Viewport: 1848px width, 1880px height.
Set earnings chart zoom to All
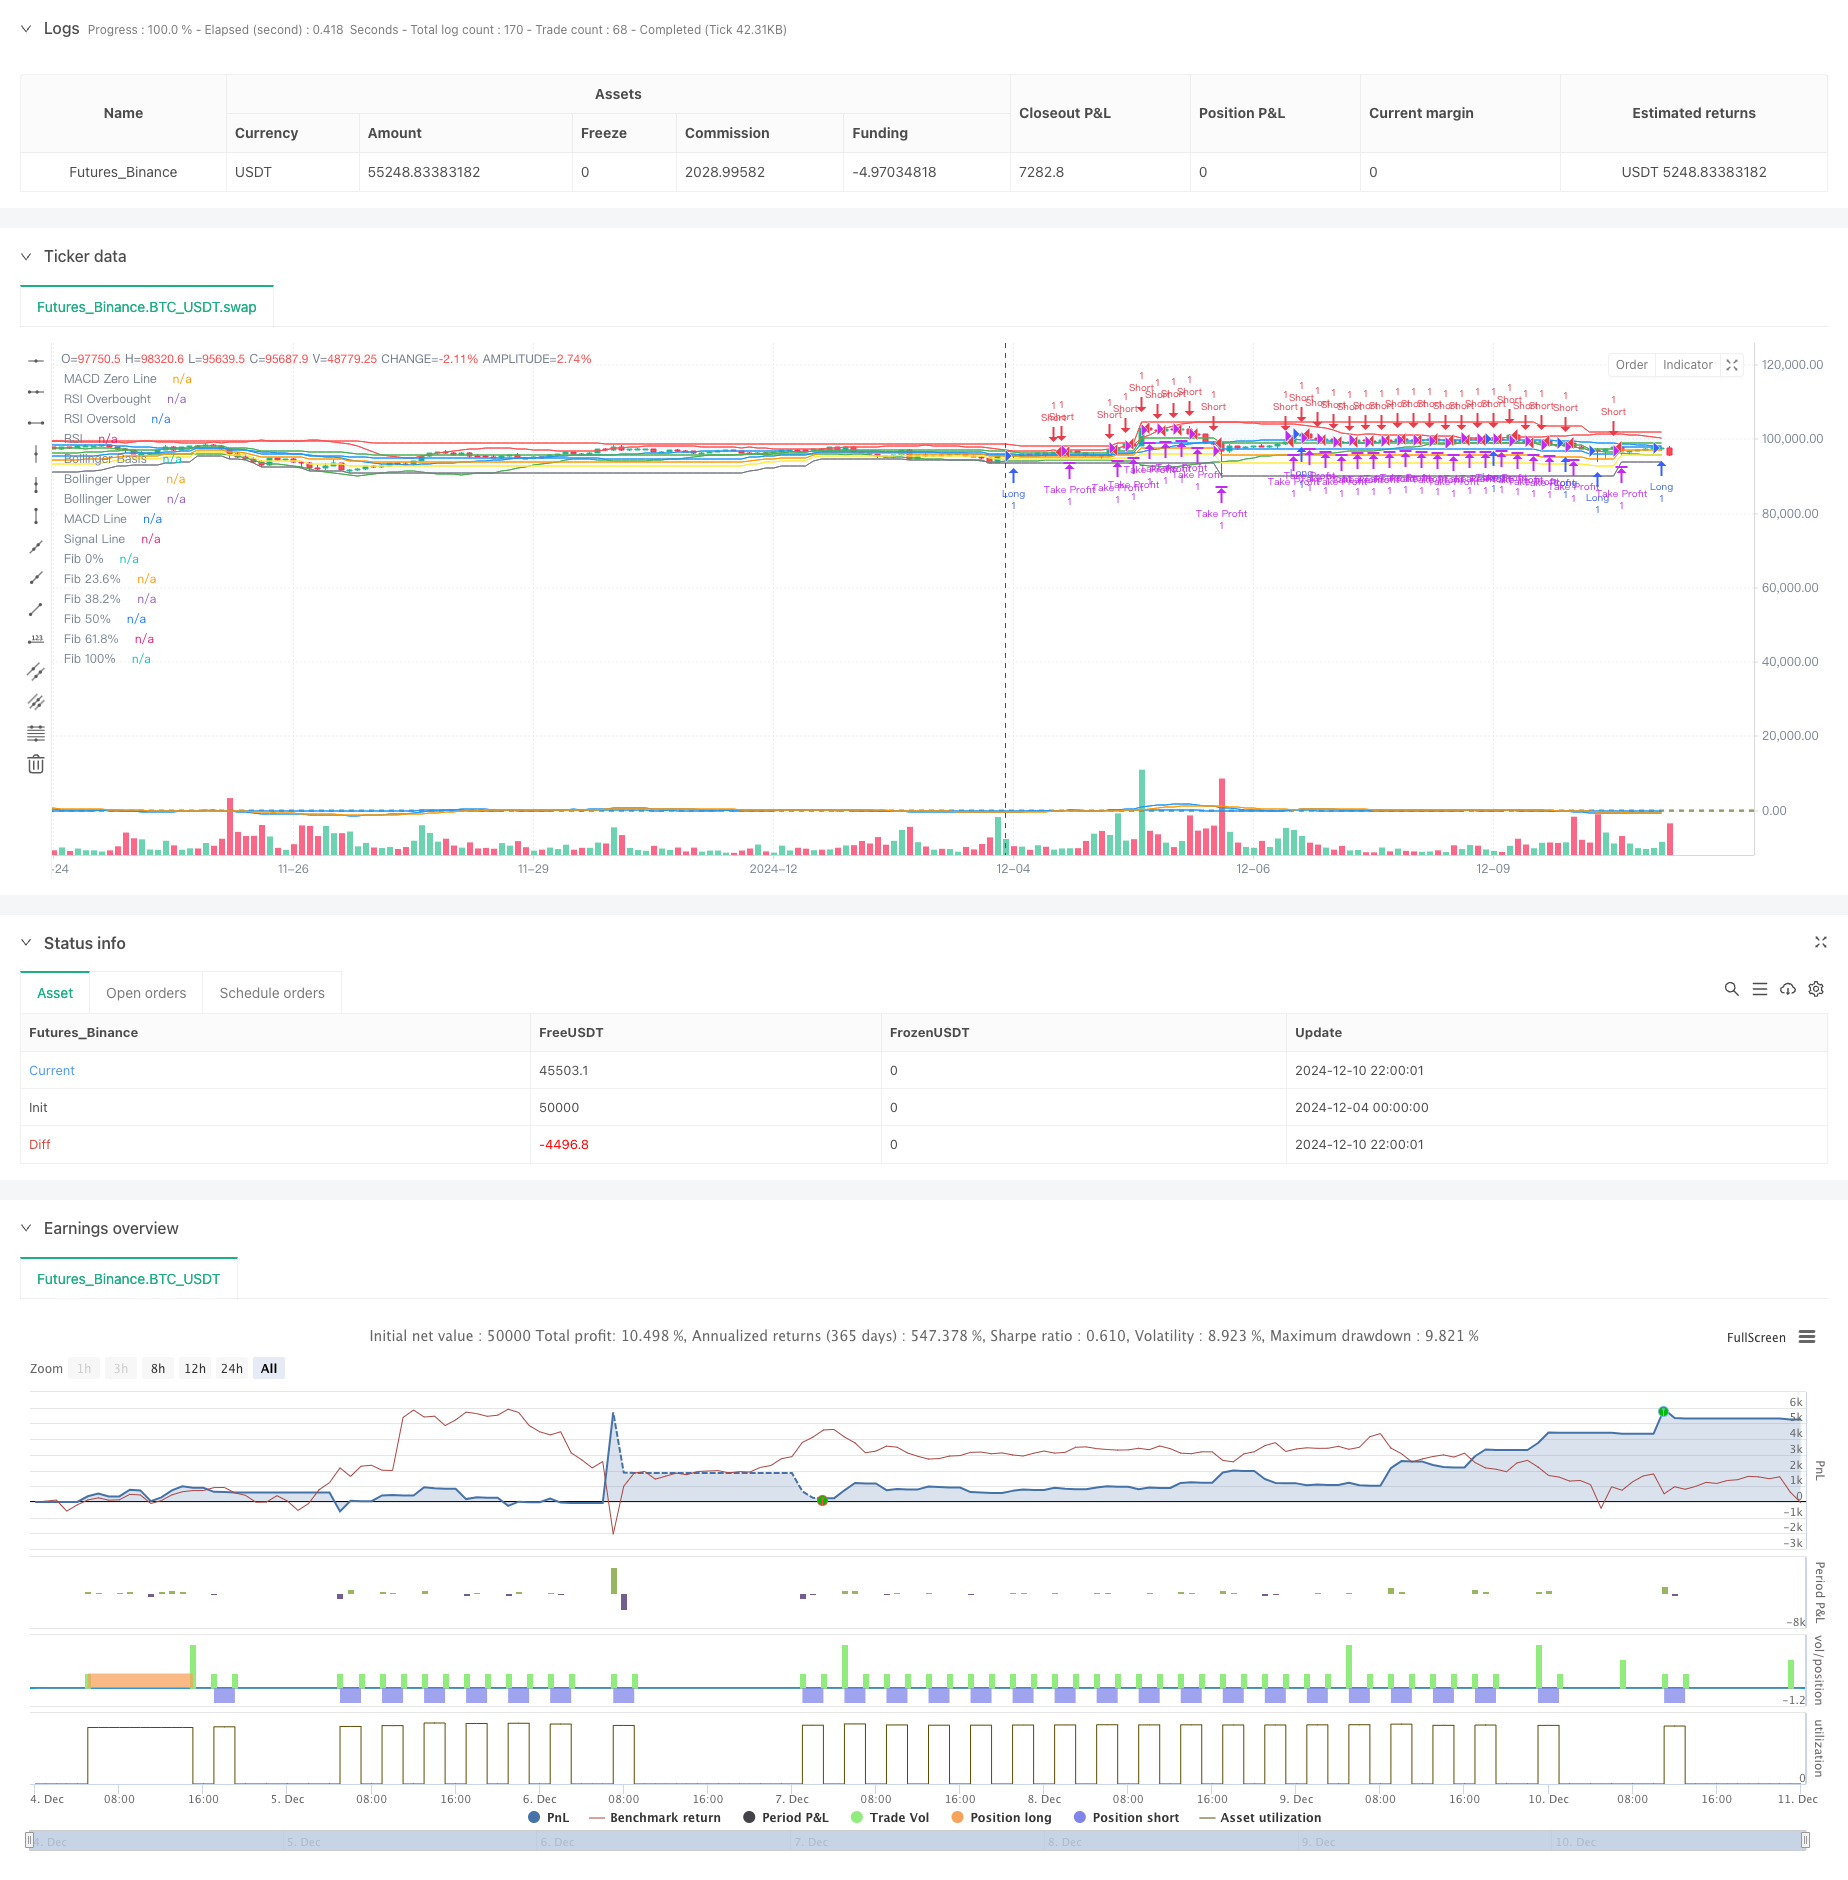(x=269, y=1368)
